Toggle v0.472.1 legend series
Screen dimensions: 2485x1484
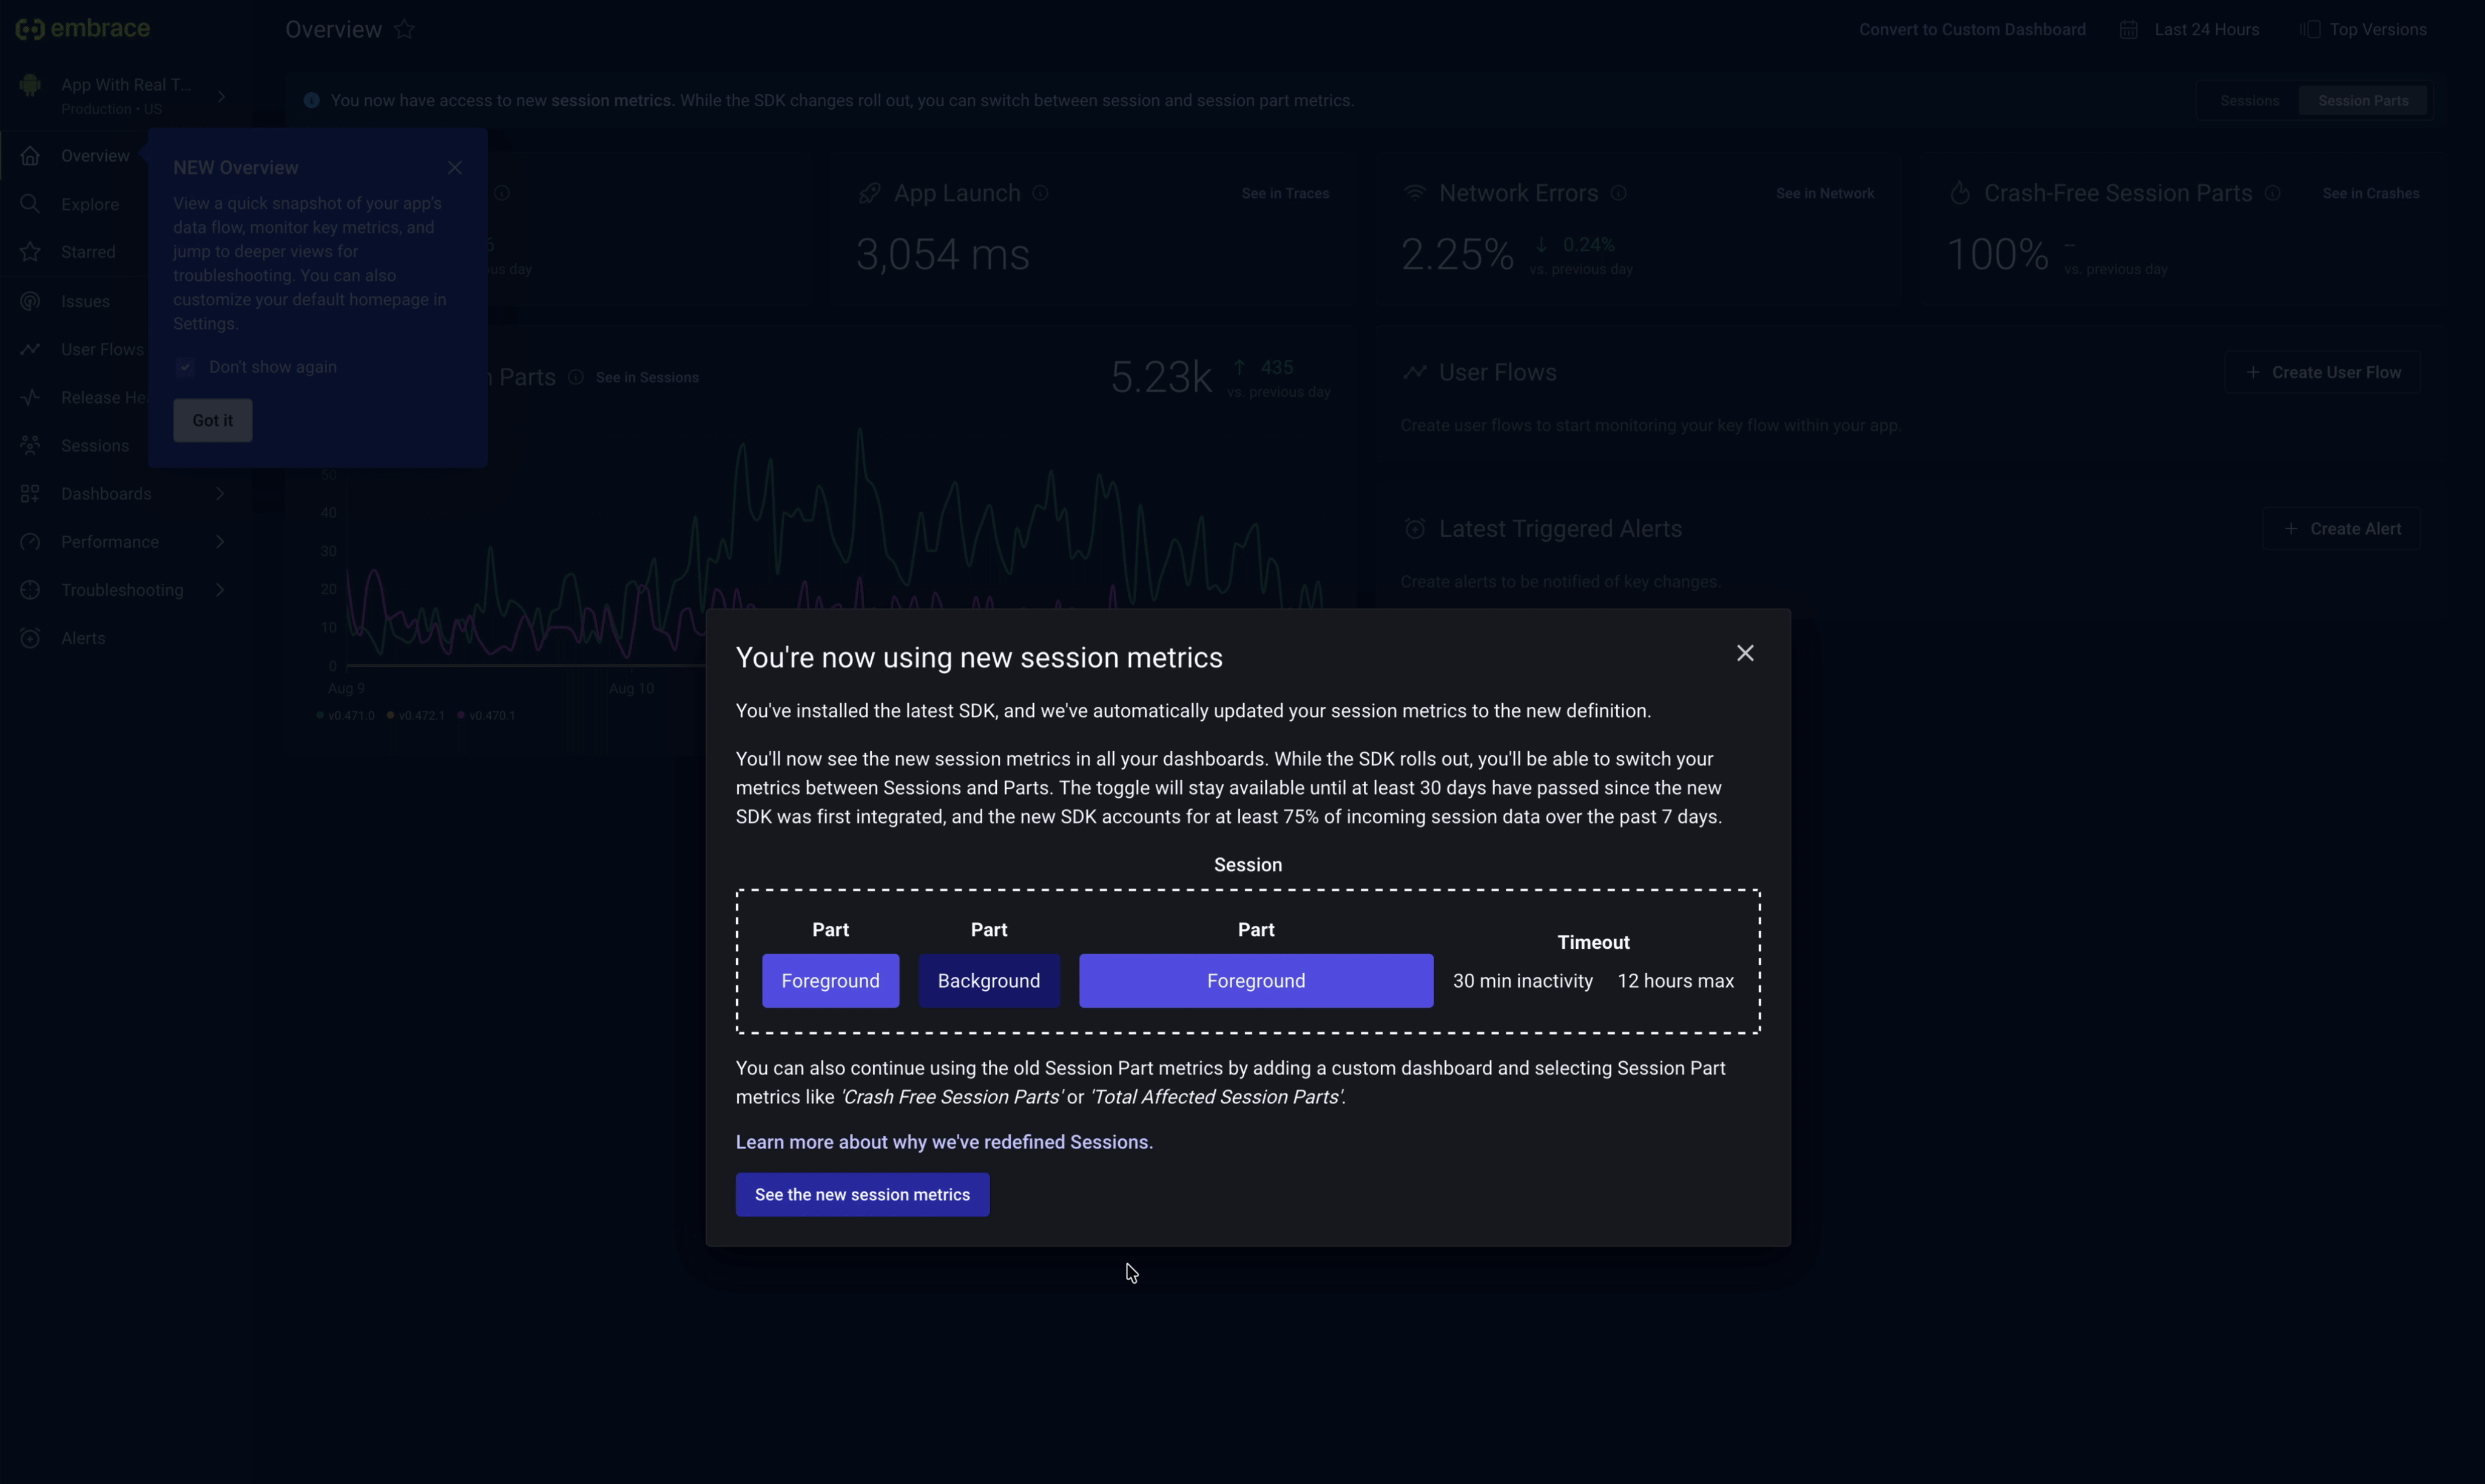click(416, 715)
